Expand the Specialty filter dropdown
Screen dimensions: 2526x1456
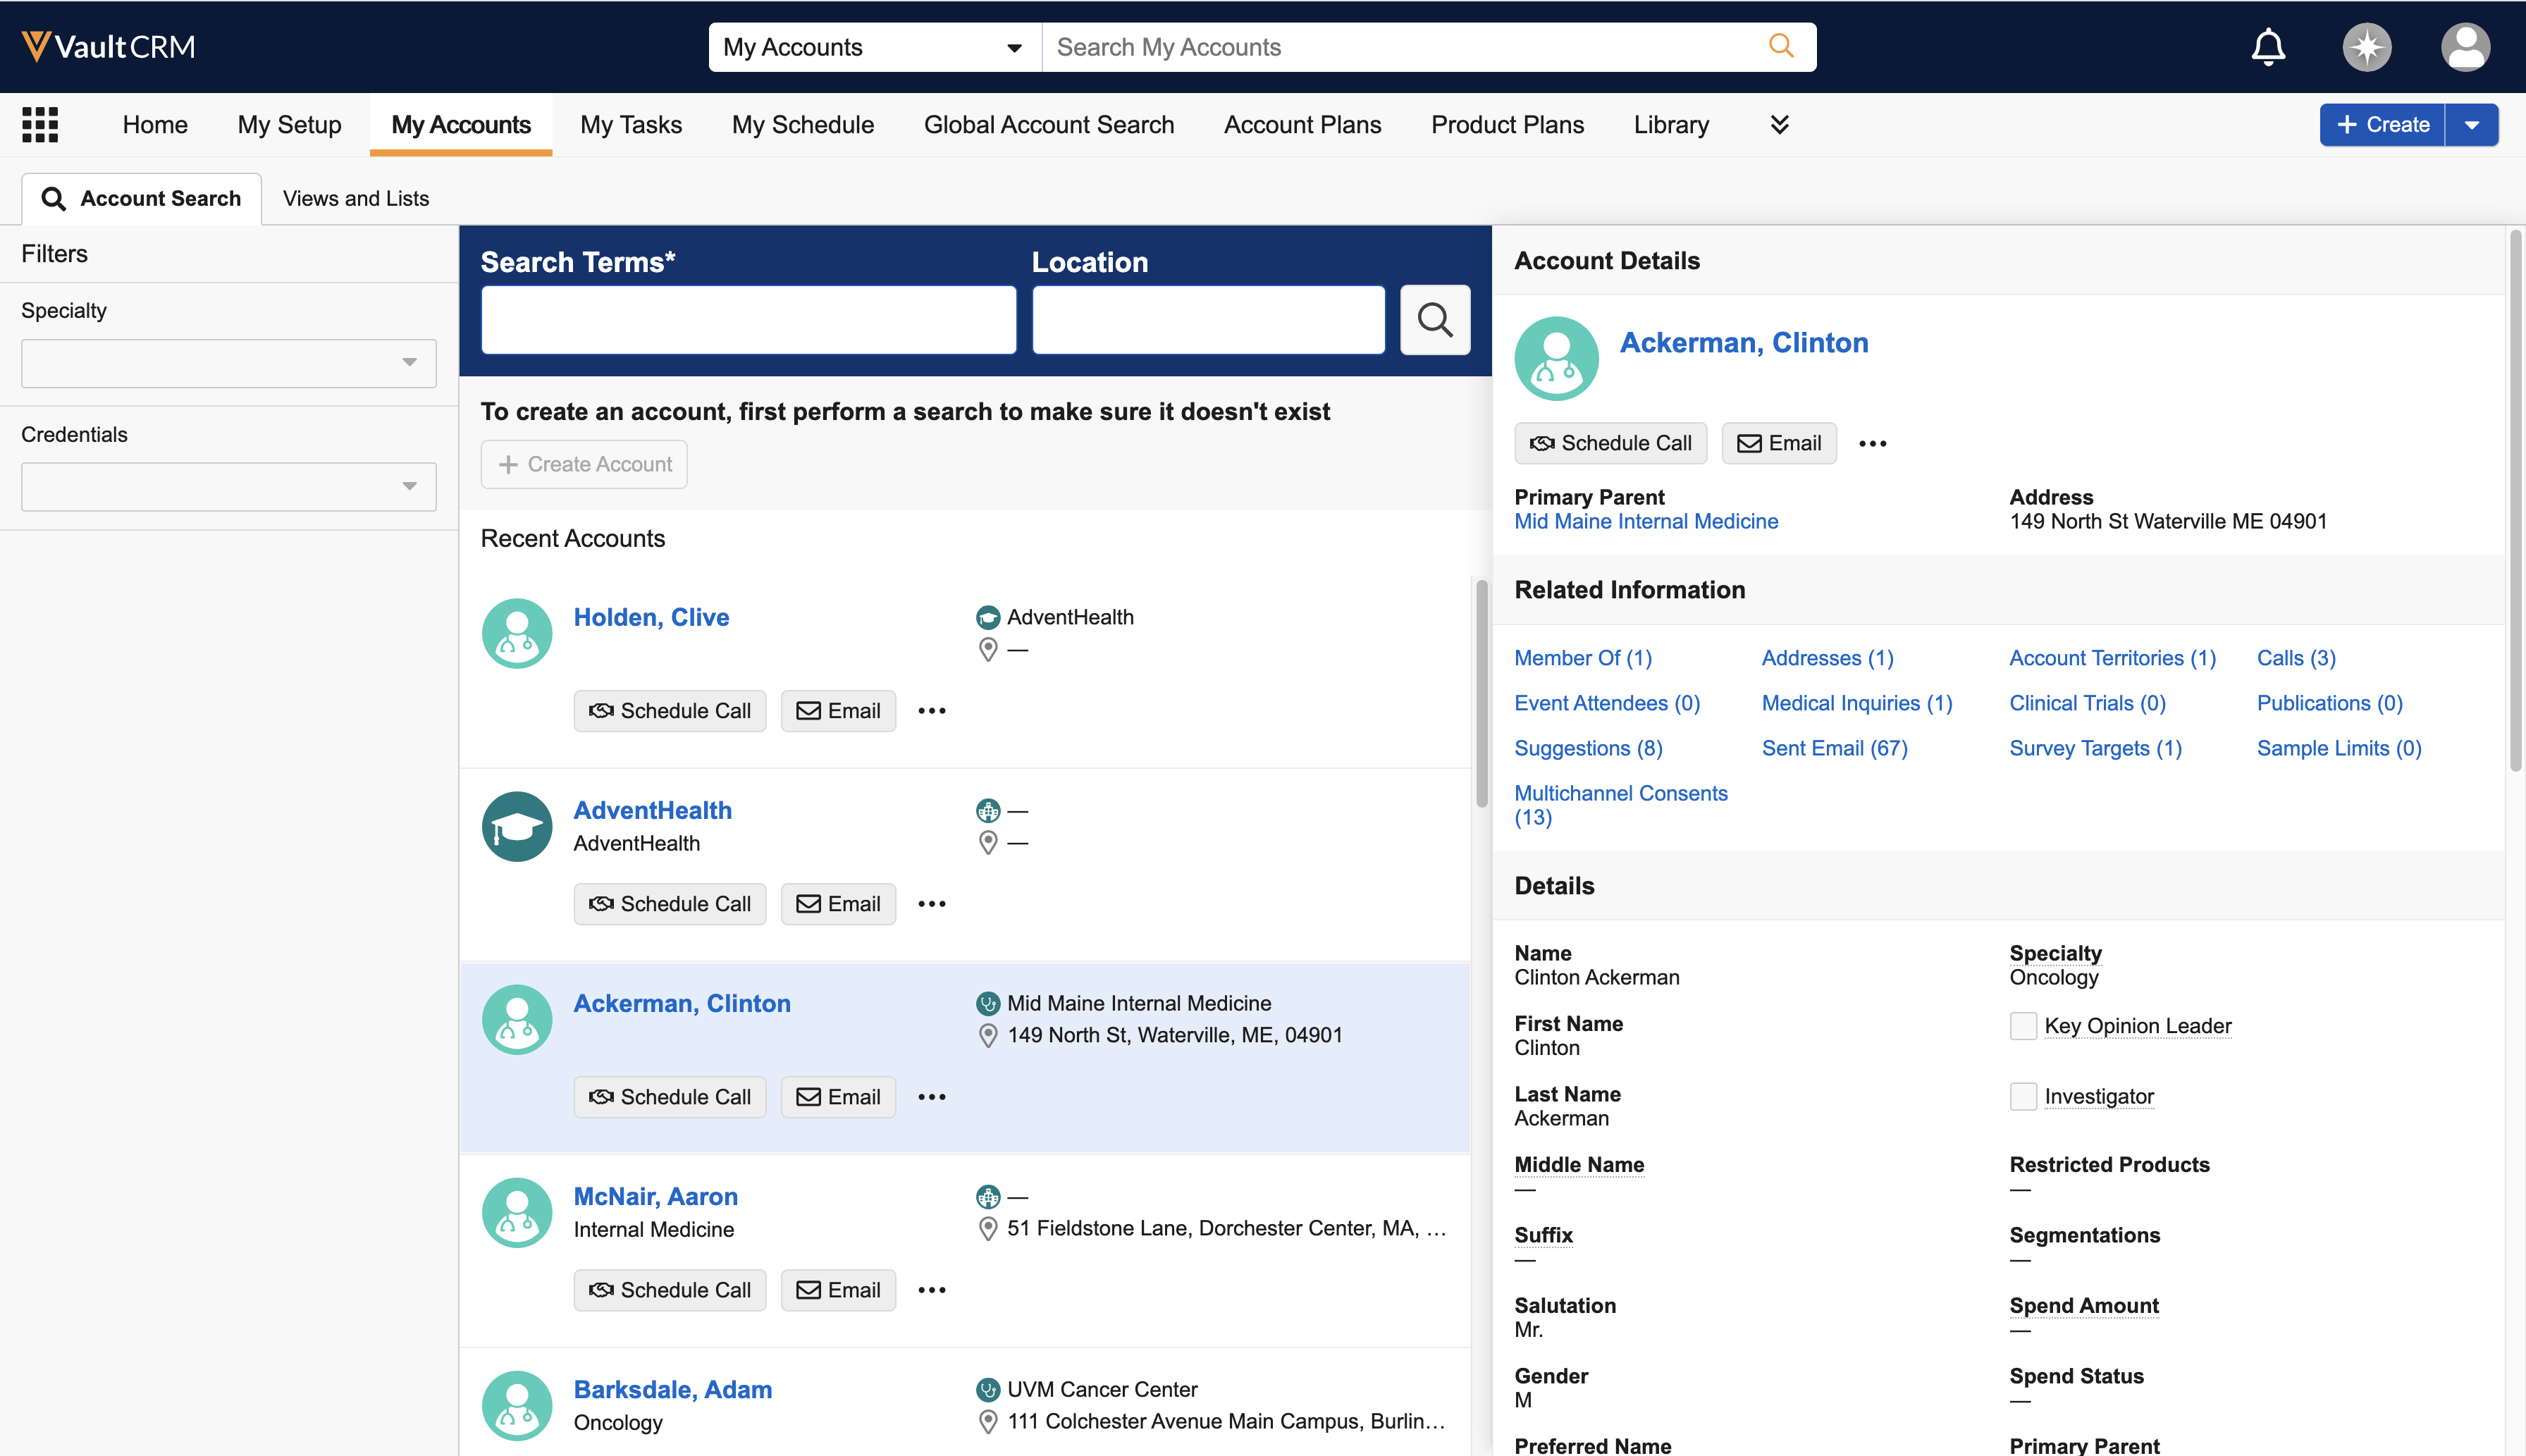tap(228, 363)
